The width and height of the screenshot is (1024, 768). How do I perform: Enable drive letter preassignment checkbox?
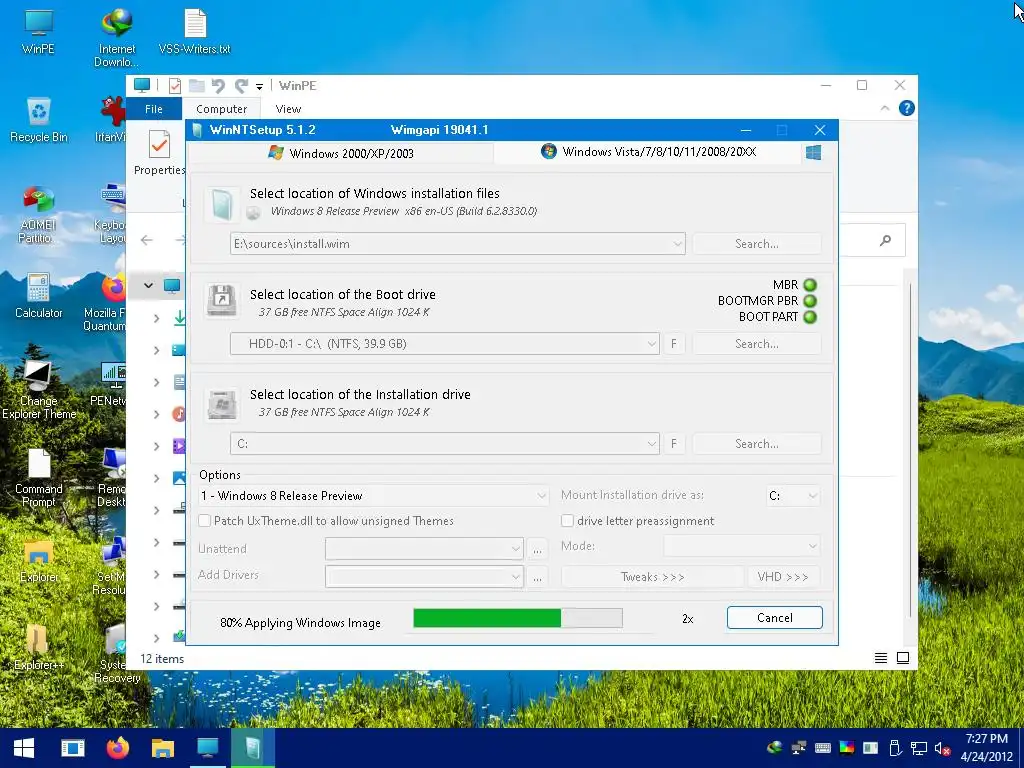[567, 520]
